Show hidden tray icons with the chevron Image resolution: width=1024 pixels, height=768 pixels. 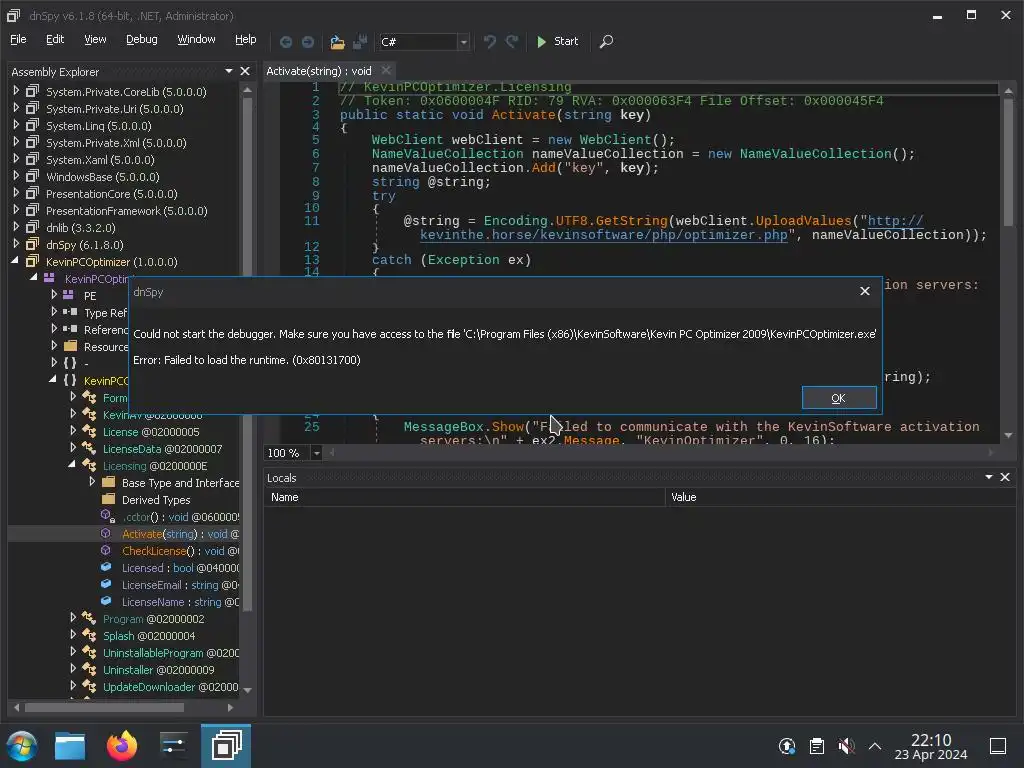pyautogui.click(x=875, y=746)
